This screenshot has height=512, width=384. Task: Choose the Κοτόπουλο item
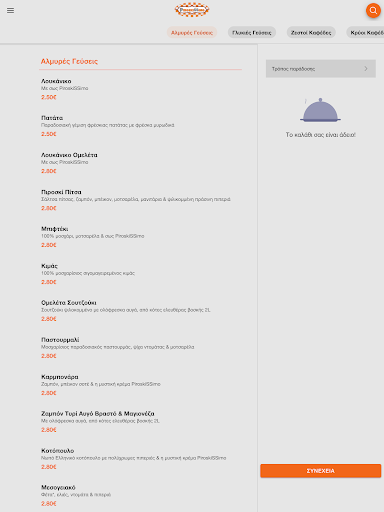pos(140,459)
